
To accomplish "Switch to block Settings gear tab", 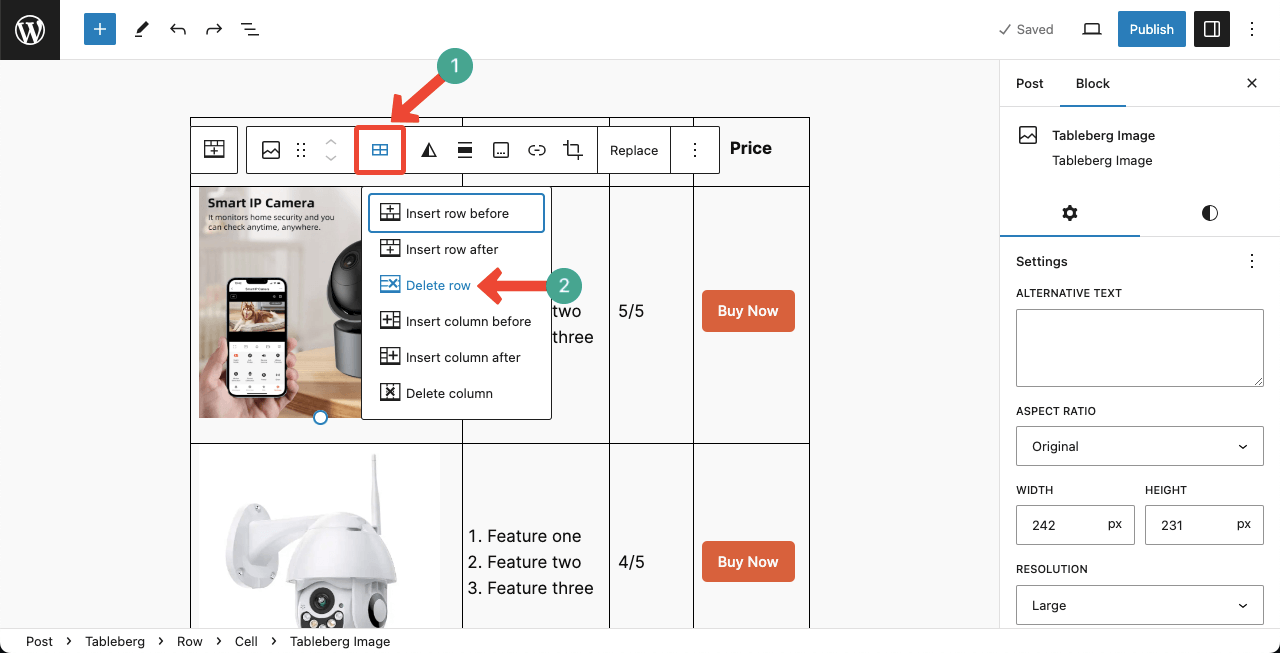I will (x=1069, y=213).
